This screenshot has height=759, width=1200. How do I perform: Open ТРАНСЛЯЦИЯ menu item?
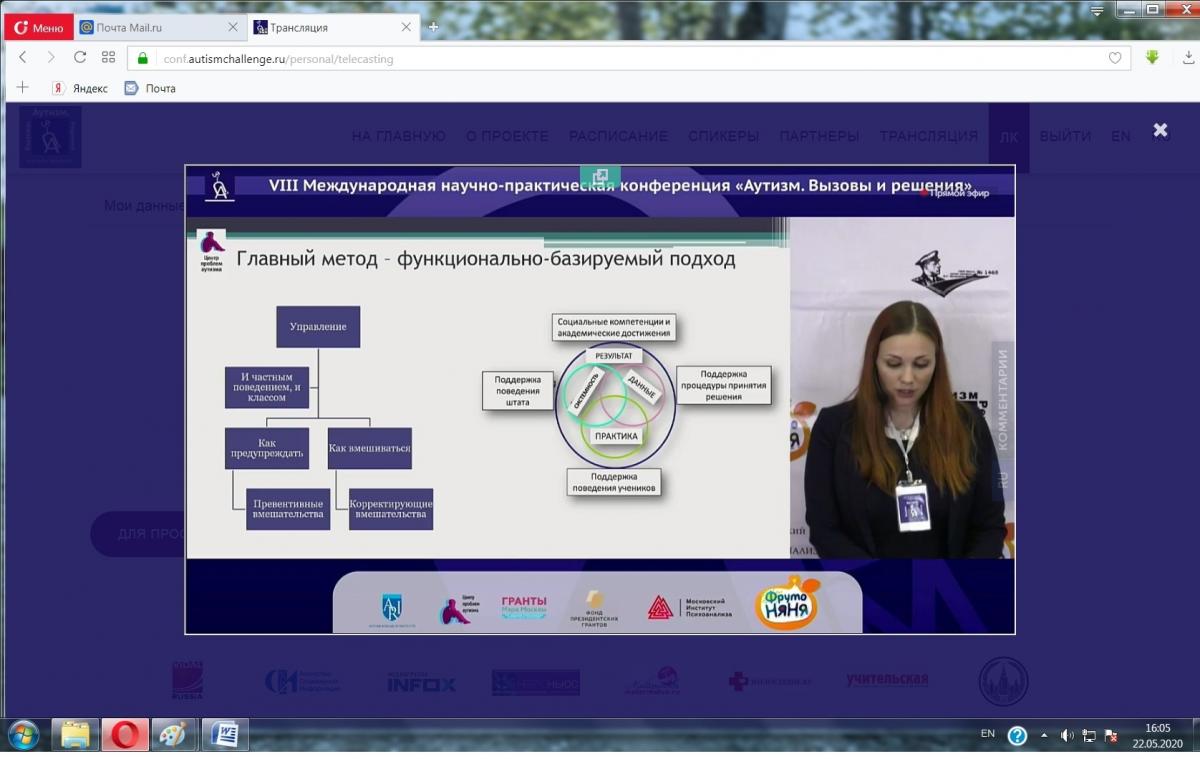click(928, 136)
